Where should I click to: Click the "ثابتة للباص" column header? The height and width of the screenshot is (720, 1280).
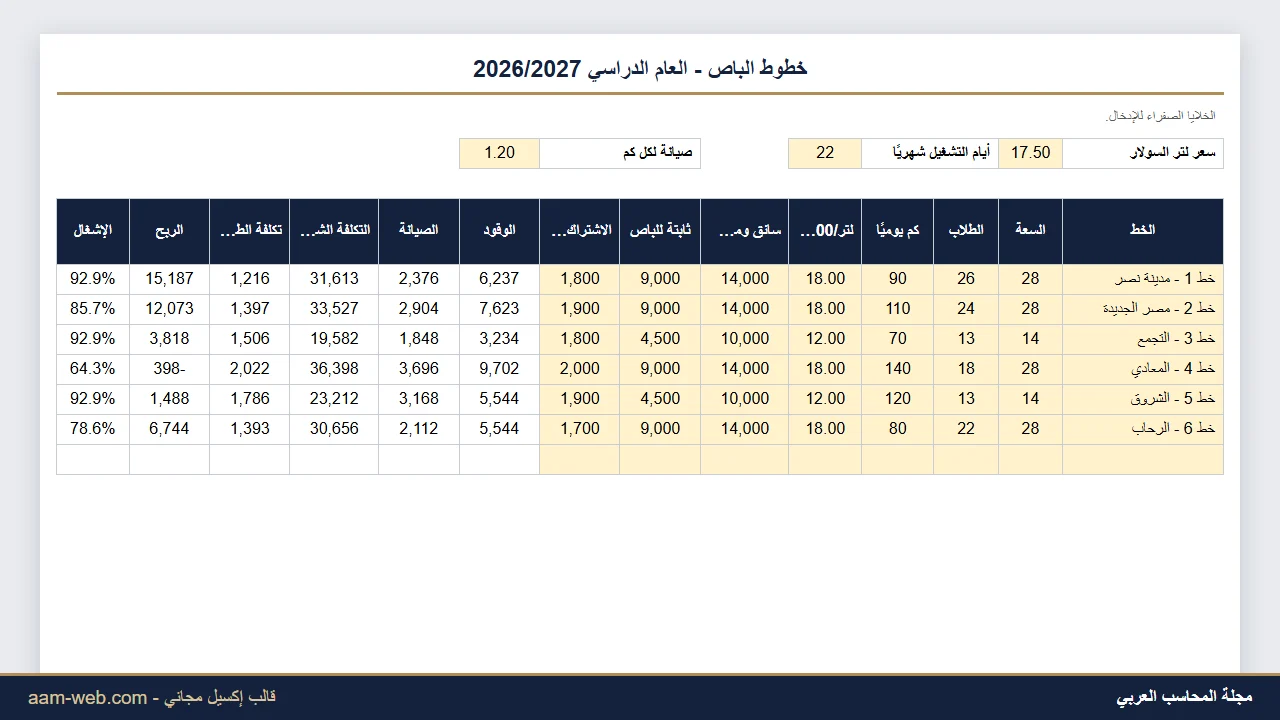coord(660,230)
